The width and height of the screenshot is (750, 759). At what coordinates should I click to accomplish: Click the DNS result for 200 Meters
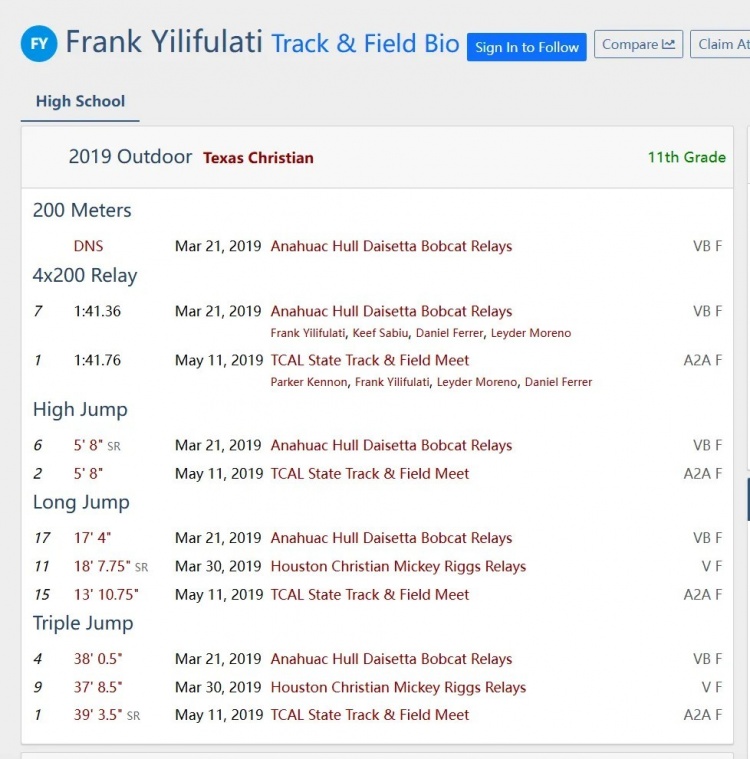88,246
